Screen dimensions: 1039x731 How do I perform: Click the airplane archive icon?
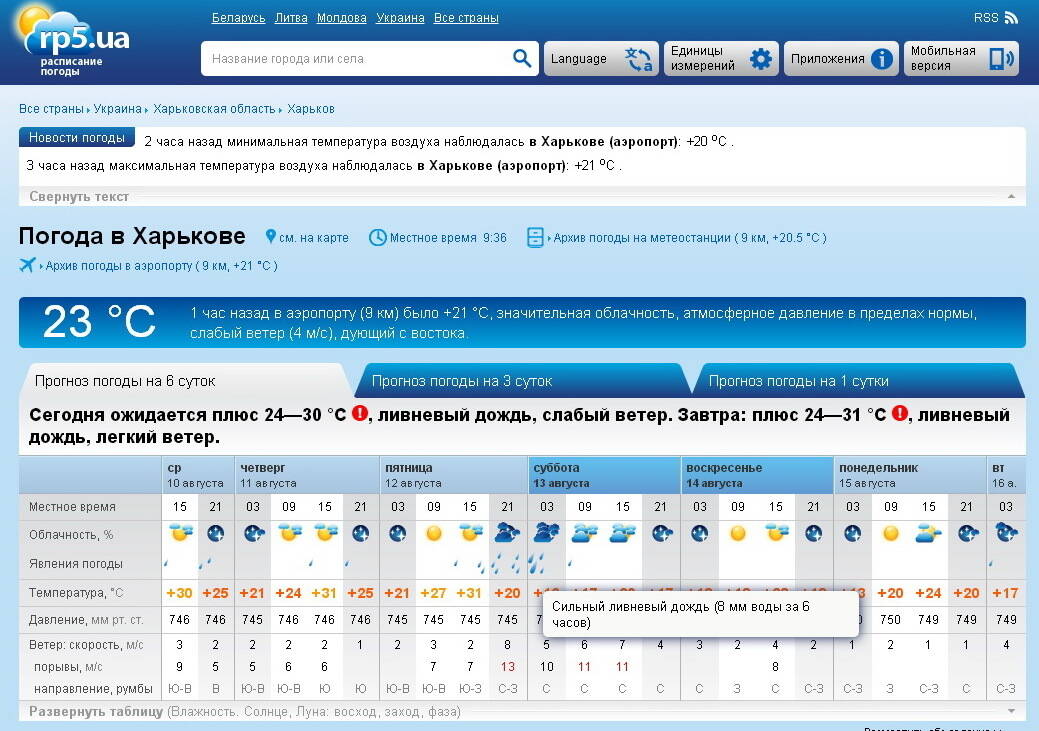pos(28,265)
